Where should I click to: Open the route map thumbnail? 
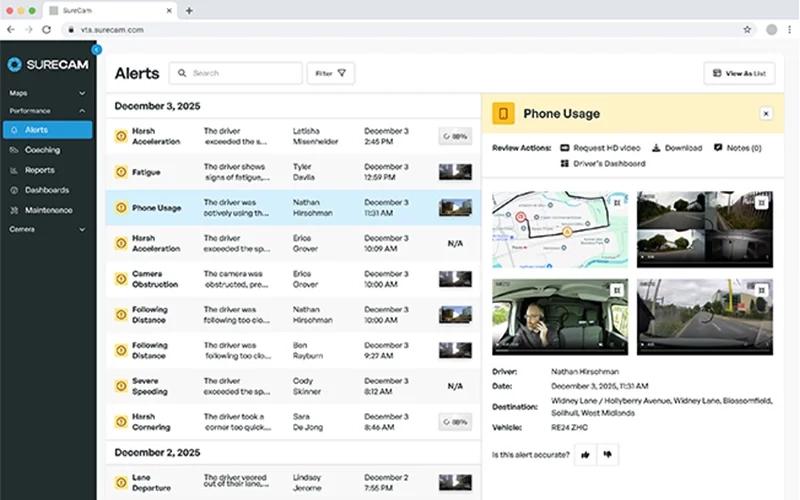coord(560,230)
